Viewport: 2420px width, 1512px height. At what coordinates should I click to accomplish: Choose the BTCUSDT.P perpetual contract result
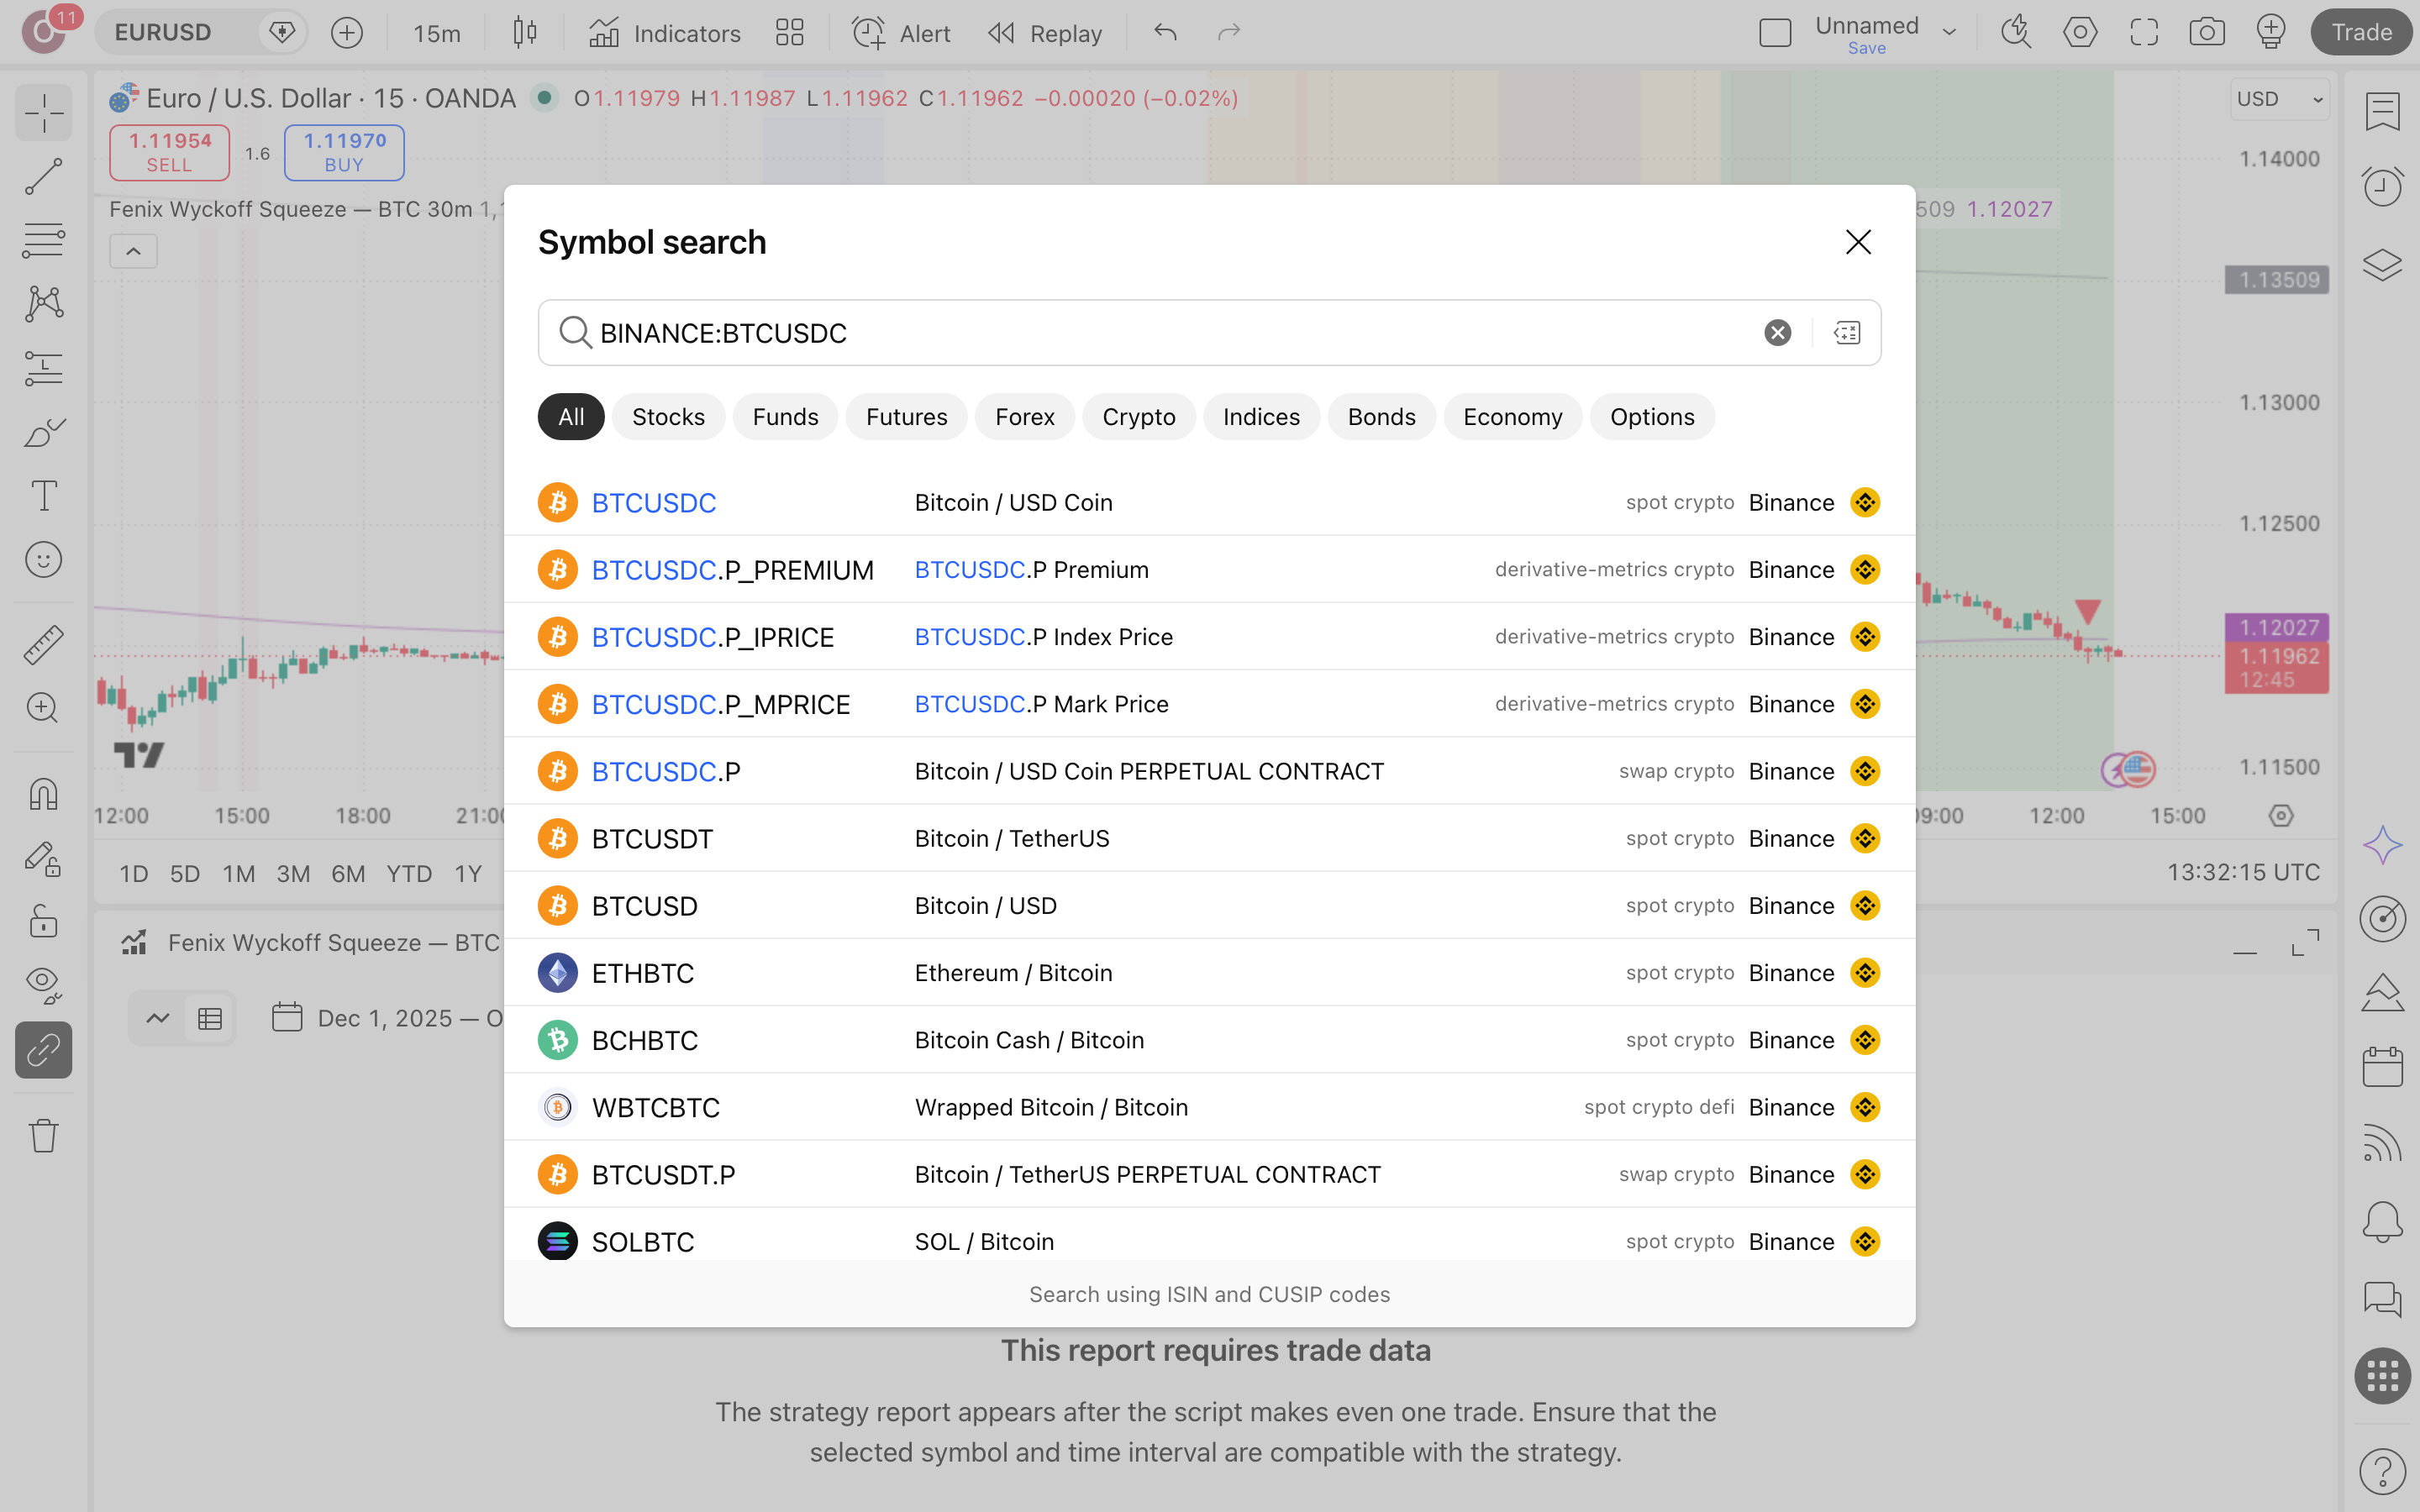[1209, 1174]
